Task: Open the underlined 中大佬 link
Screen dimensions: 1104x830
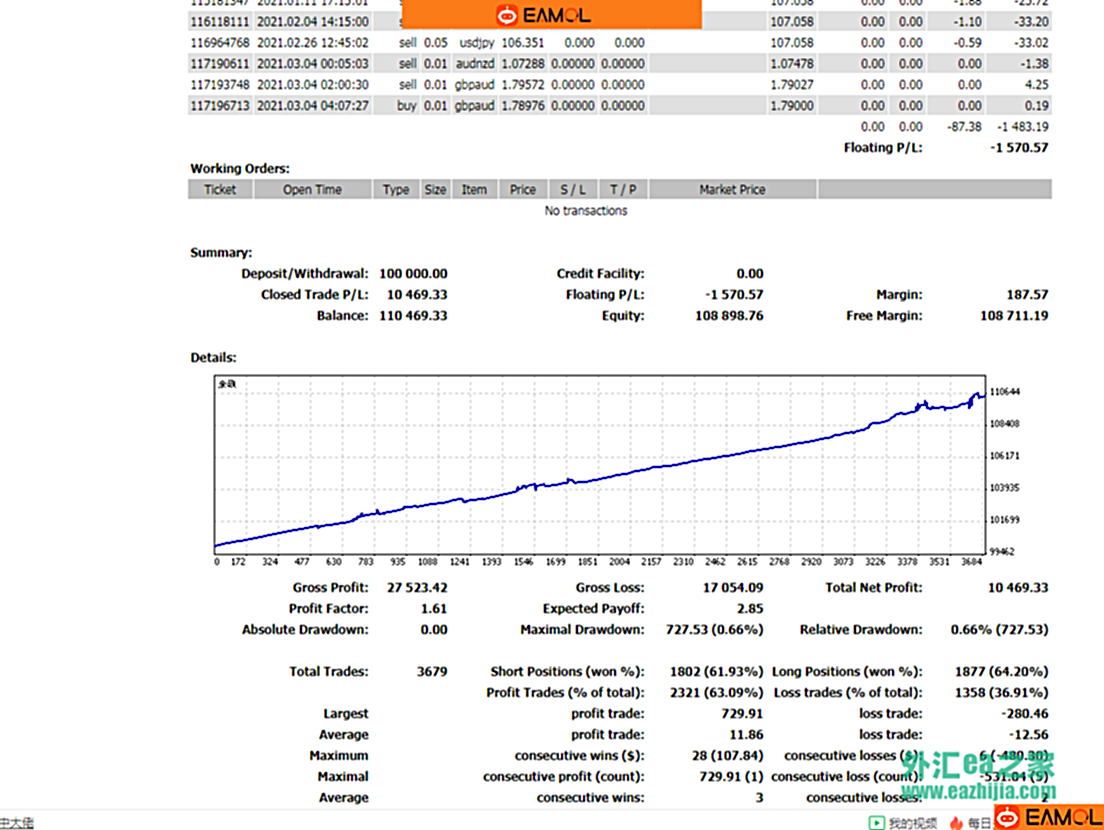Action: click(17, 822)
